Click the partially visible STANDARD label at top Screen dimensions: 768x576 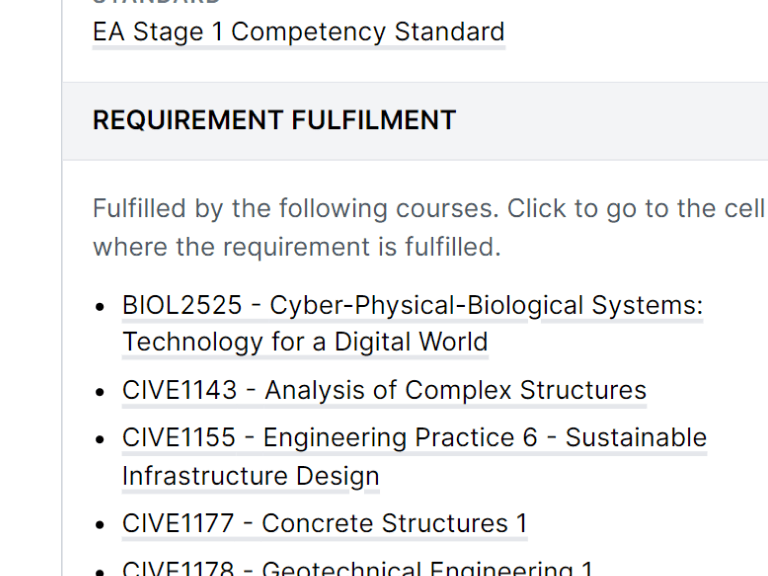157,2
